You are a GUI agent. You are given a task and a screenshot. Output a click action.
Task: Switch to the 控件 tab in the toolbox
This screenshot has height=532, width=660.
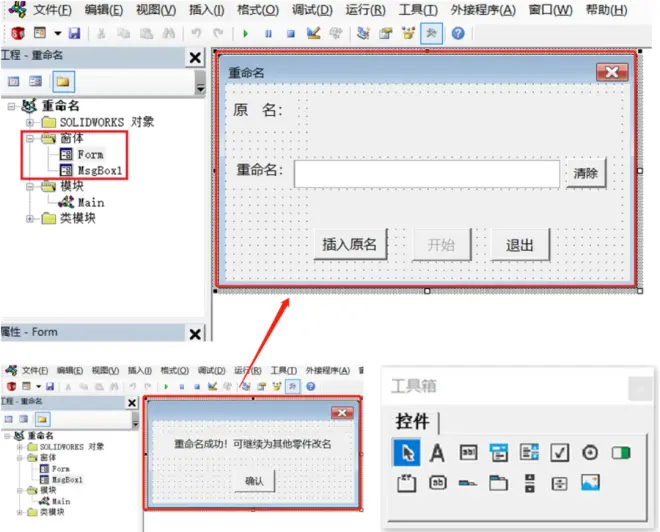412,421
